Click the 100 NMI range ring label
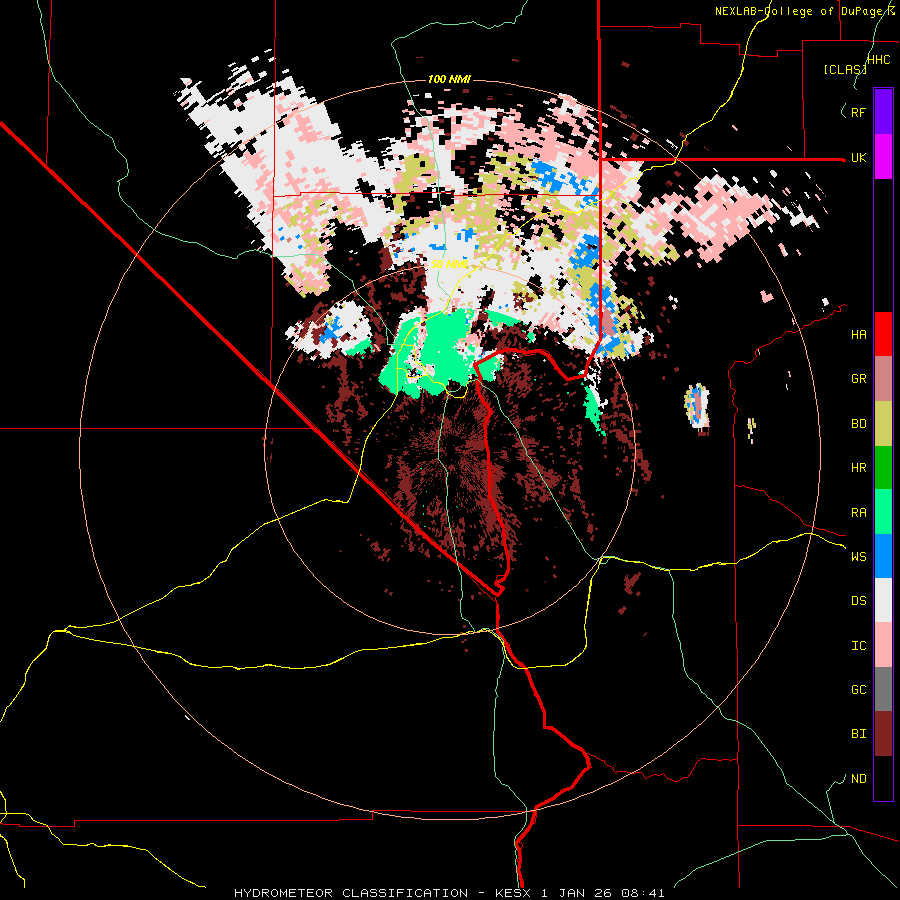900x900 pixels. point(449,79)
